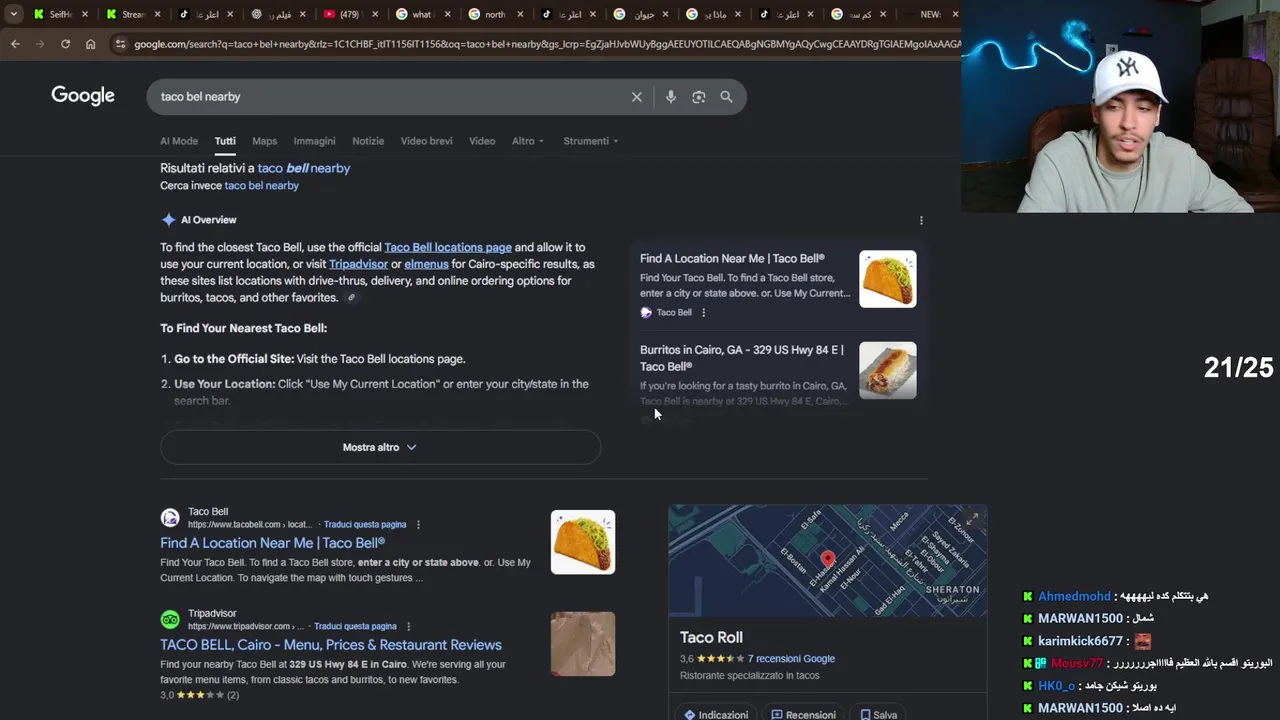Image resolution: width=1280 pixels, height=720 pixels.
Task: Open the Burritos in Cairo, GA source card
Action: coord(742,358)
